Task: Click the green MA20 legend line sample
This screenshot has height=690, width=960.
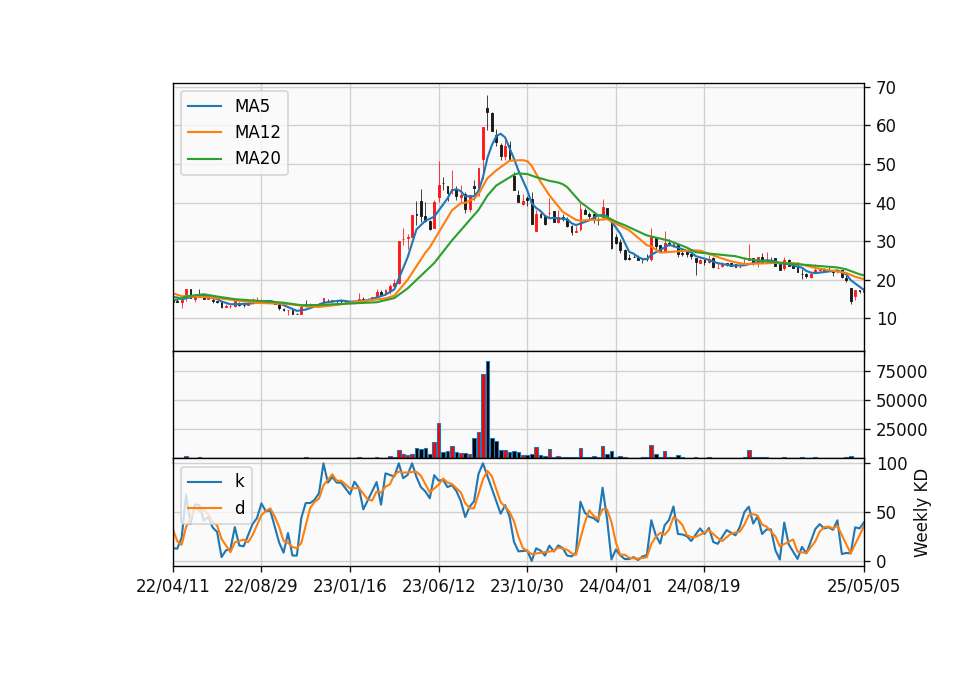Action: pyautogui.click(x=204, y=158)
